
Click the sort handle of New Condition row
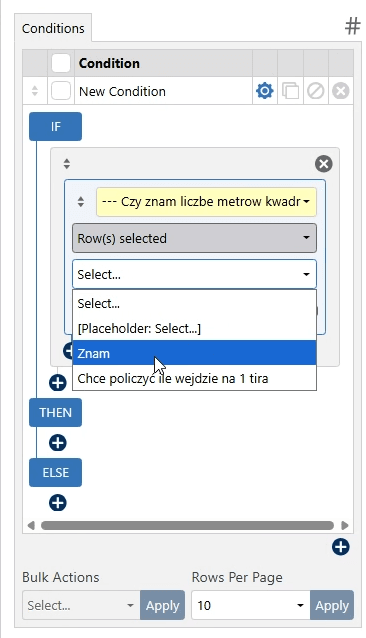pos(35,91)
